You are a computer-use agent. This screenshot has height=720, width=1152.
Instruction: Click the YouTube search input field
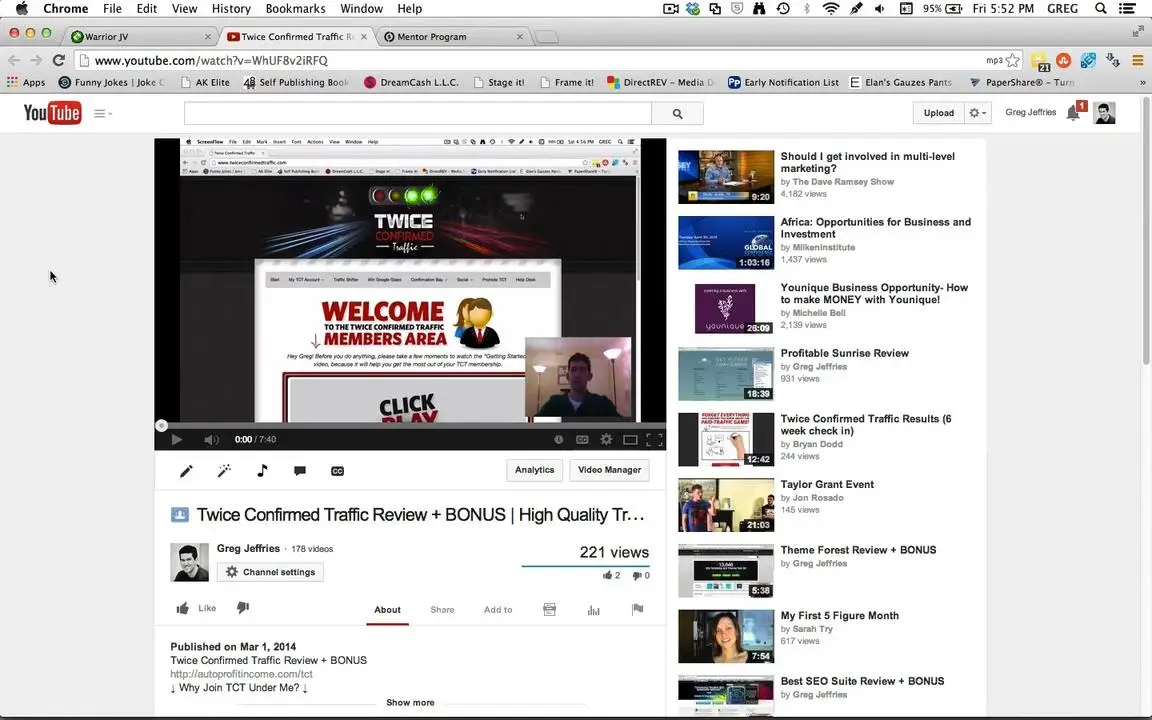coord(417,114)
